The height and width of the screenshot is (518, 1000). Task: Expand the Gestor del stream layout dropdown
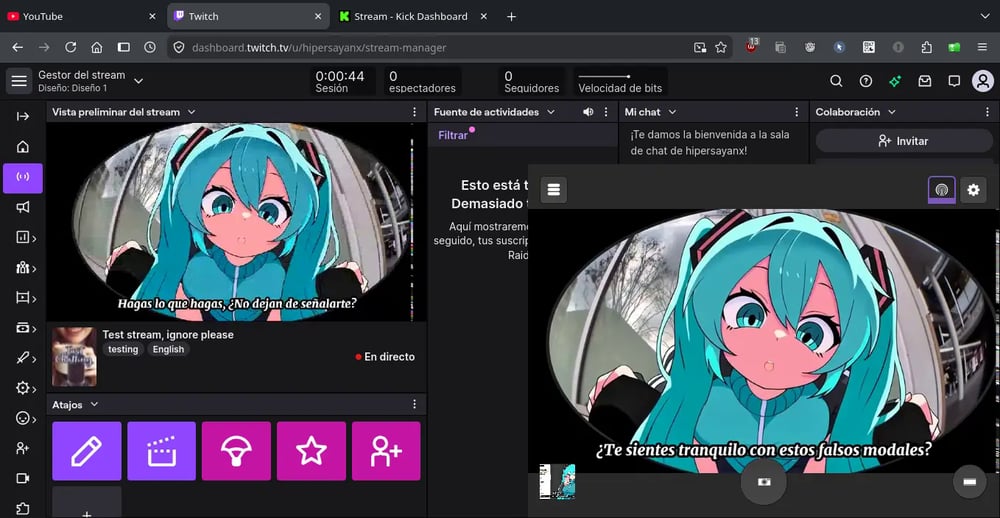tap(138, 81)
